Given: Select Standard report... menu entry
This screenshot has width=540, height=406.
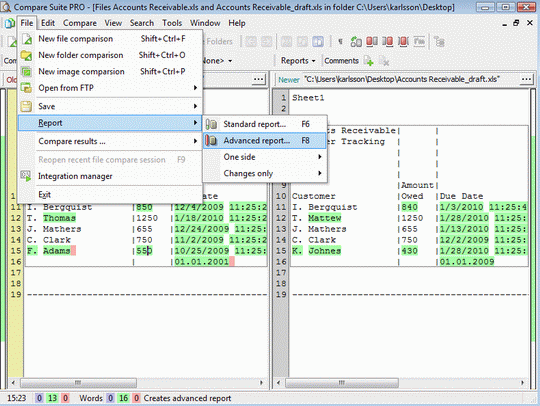Looking at the screenshot, I should pos(264,124).
